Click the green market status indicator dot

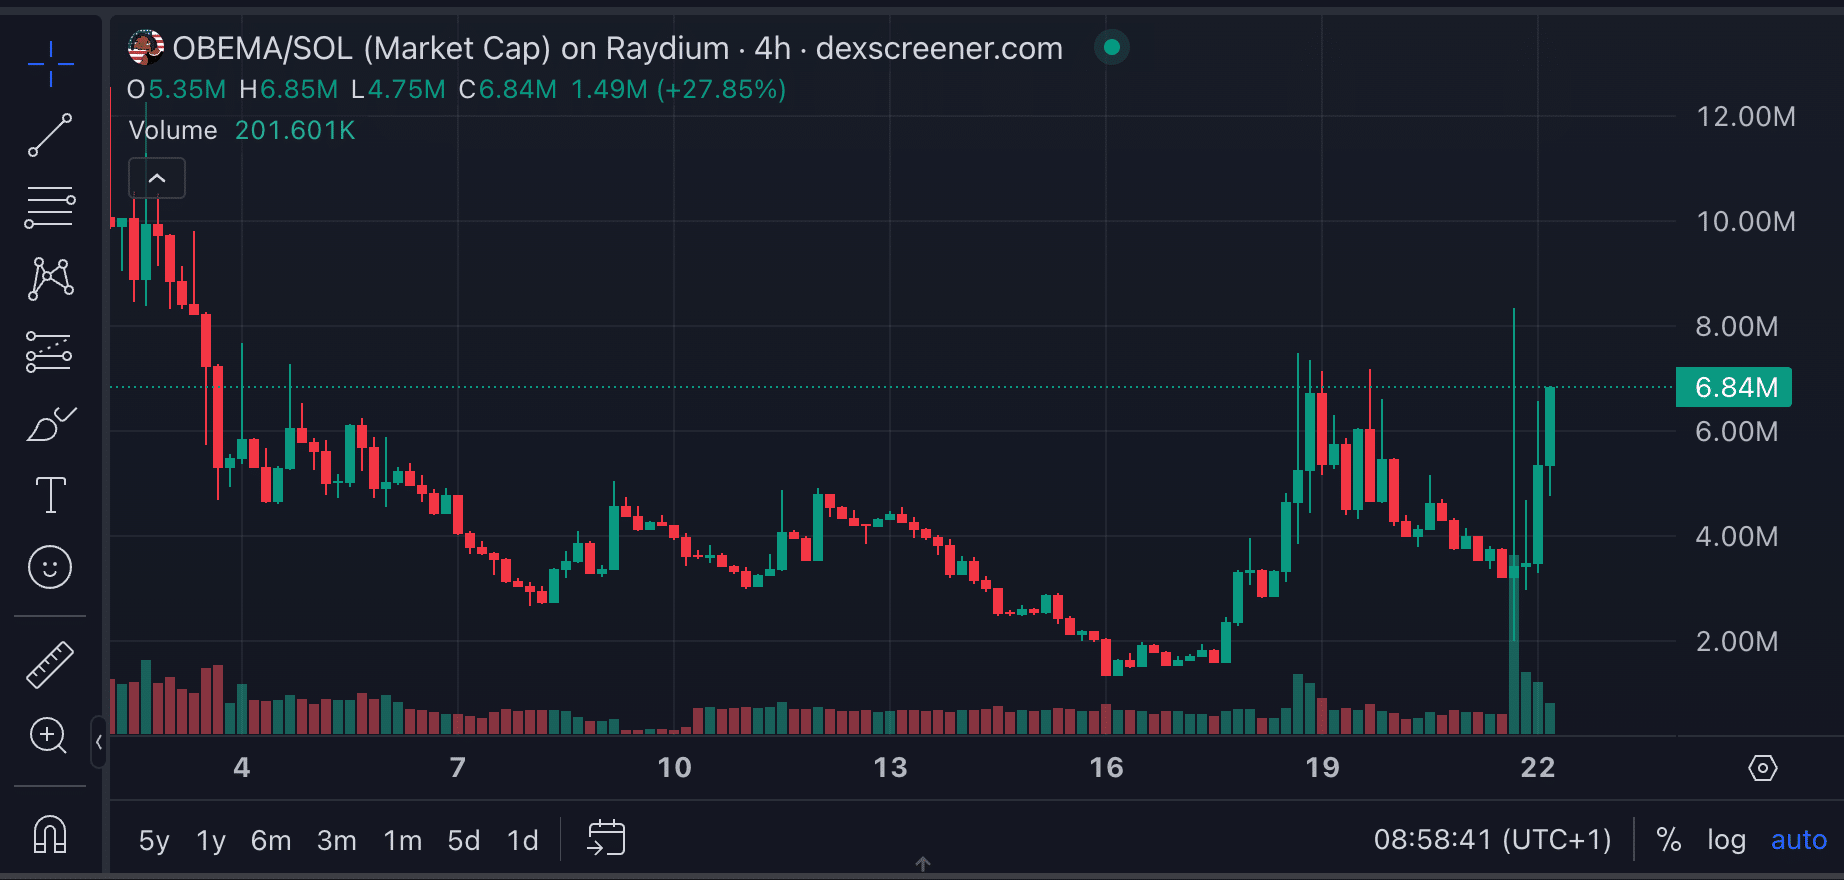pos(1111,47)
